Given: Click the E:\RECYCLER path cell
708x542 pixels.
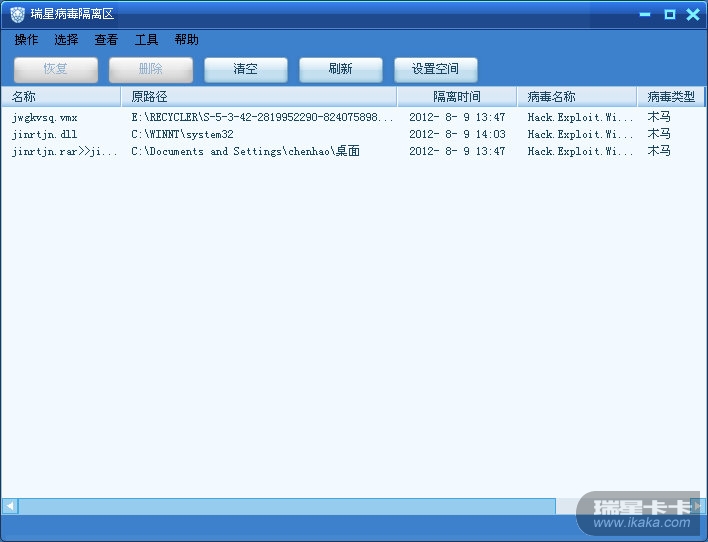Looking at the screenshot, I should click(262, 117).
